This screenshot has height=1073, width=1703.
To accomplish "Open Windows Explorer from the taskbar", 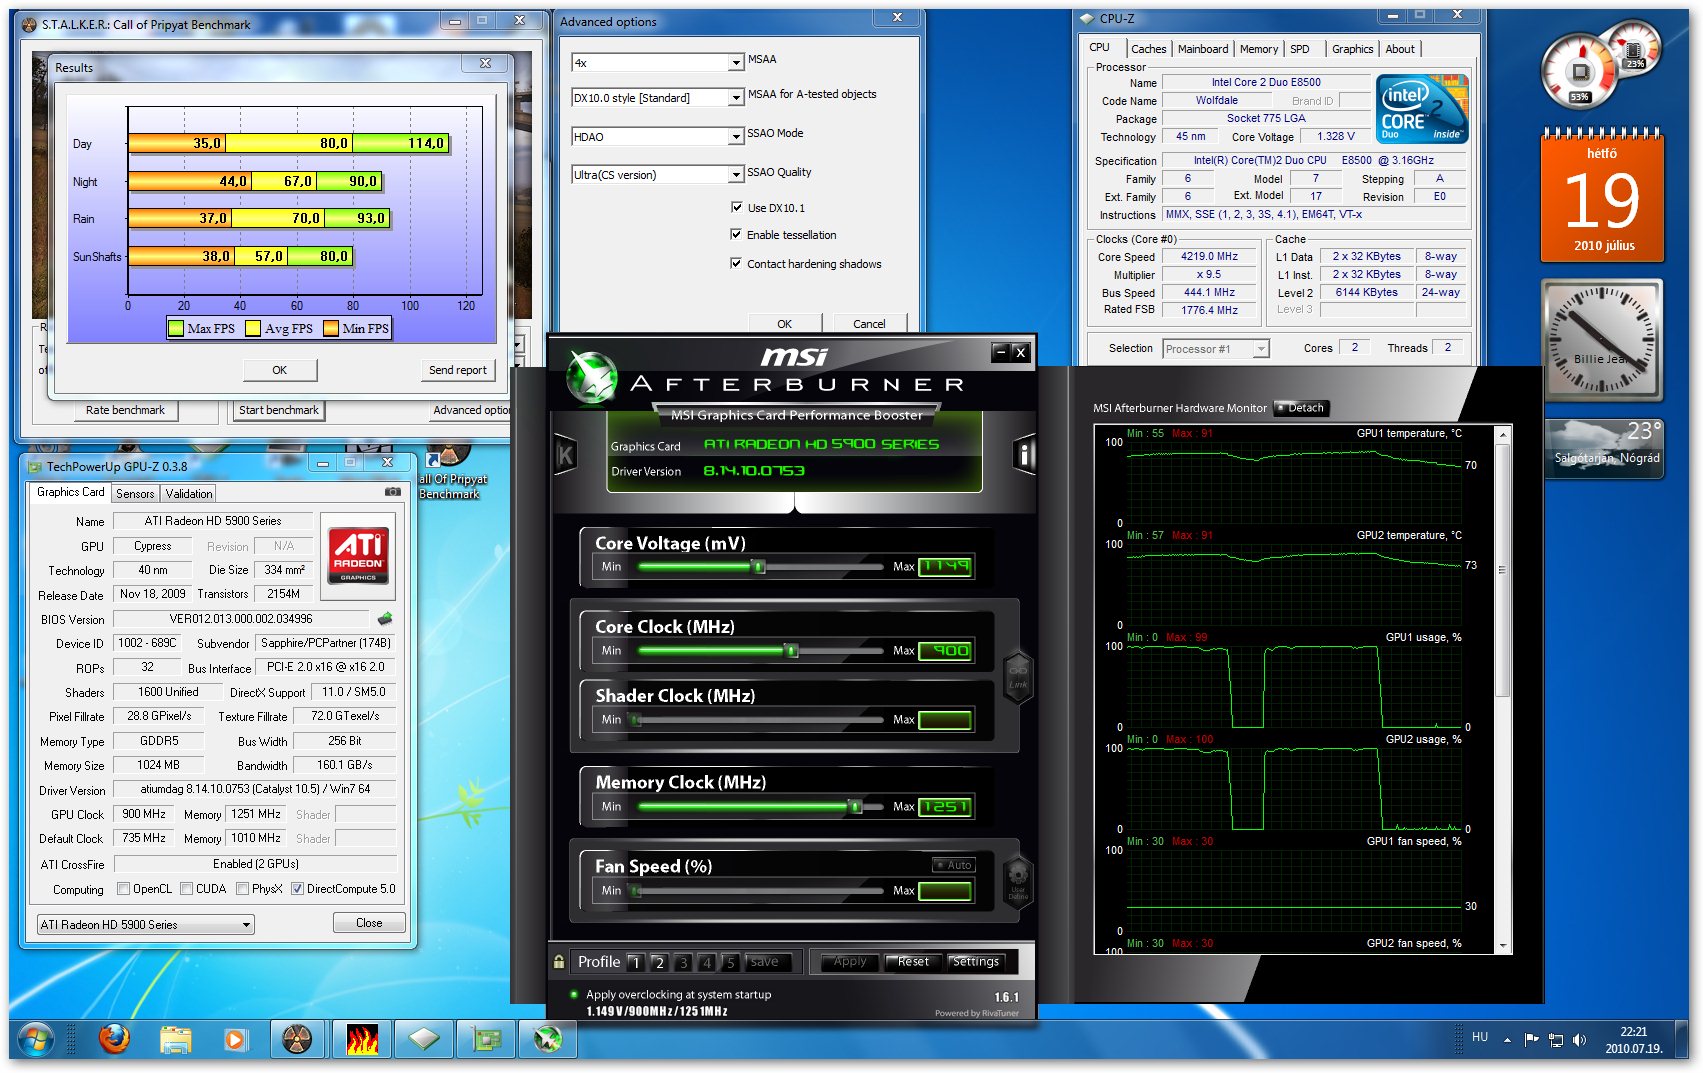I will click(175, 1040).
